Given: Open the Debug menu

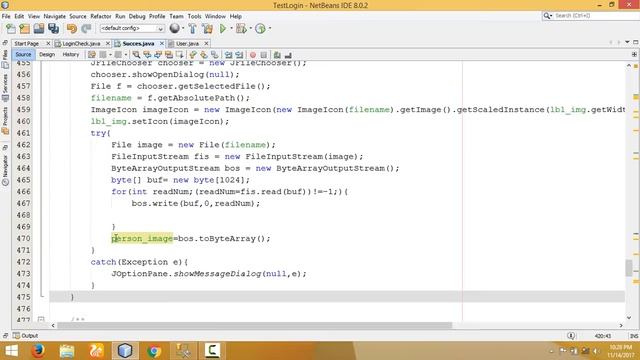Looking at the screenshot, I should (x=137, y=16).
